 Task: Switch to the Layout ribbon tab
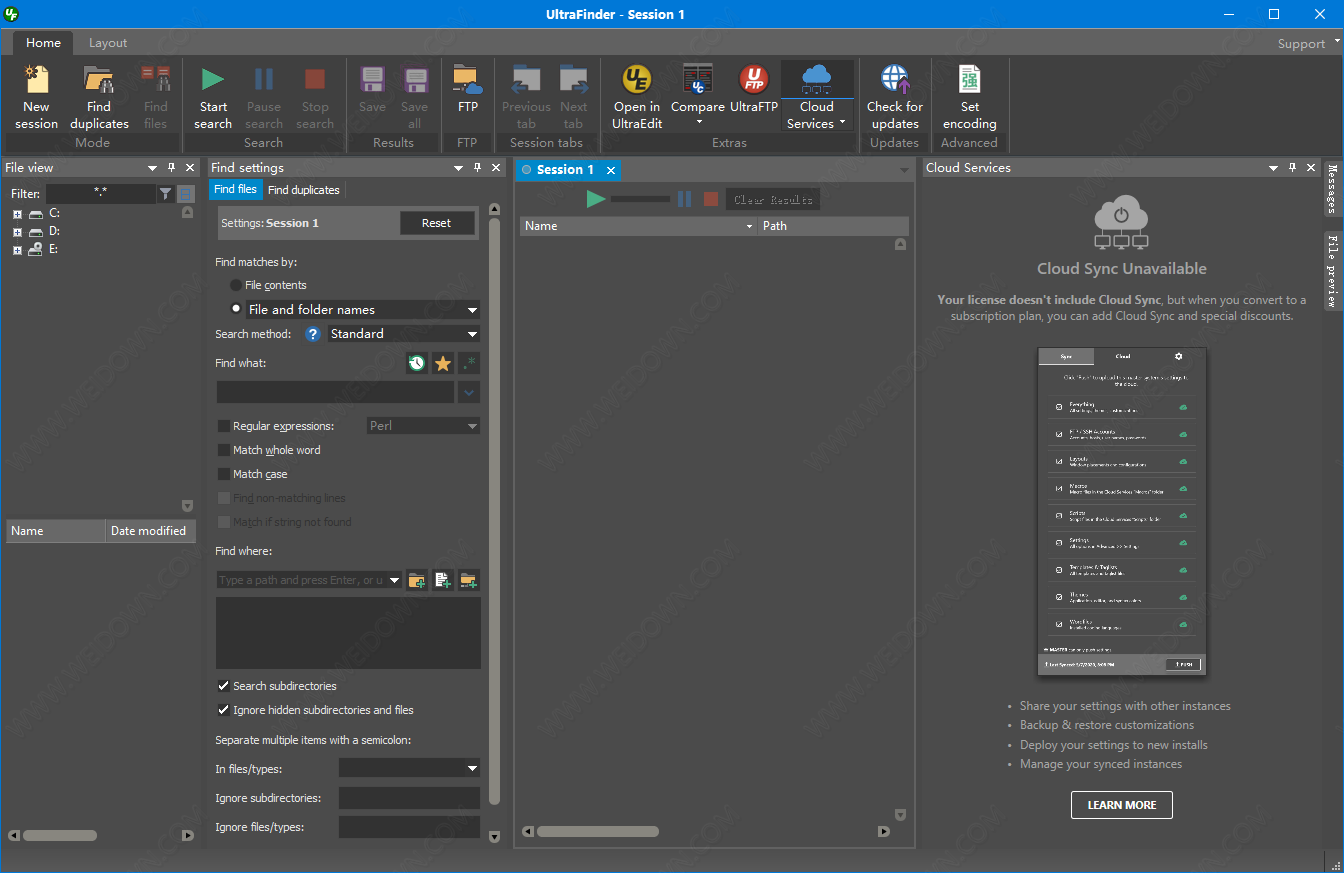tap(108, 43)
